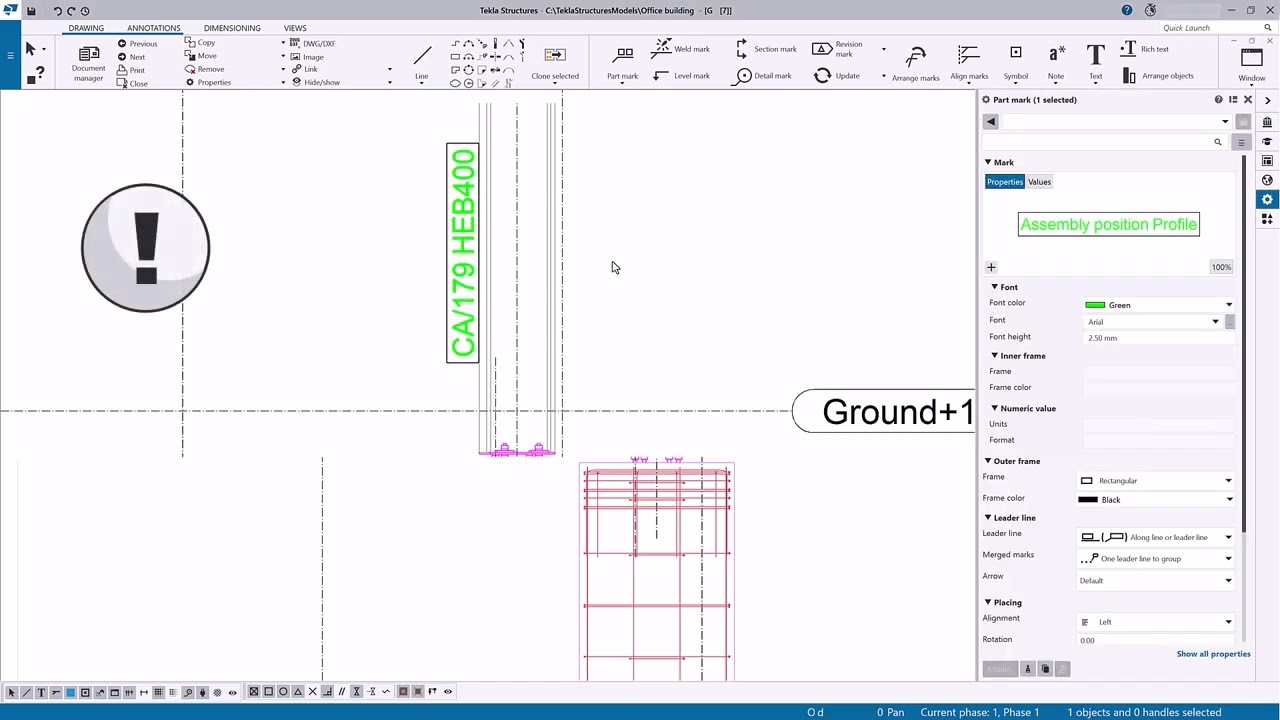Viewport: 1280px width, 720px height.
Task: Add a Part mark
Action: pos(622,62)
